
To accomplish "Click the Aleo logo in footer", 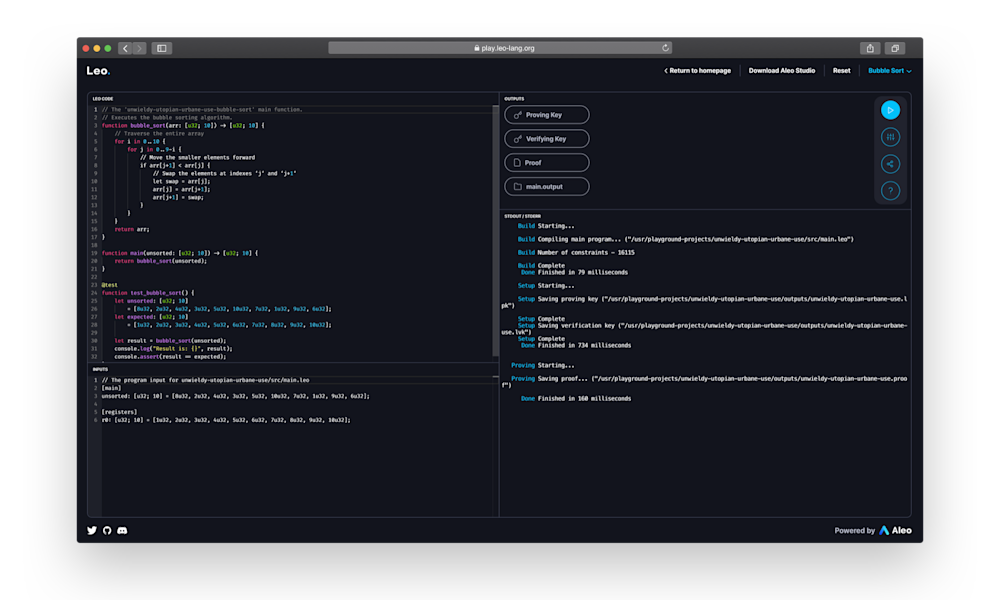I will coord(895,530).
